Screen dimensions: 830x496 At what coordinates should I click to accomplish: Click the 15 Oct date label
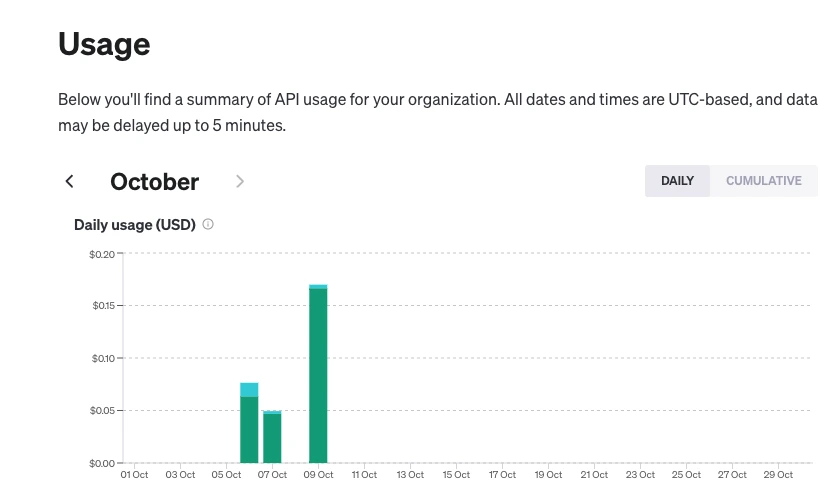tap(456, 475)
